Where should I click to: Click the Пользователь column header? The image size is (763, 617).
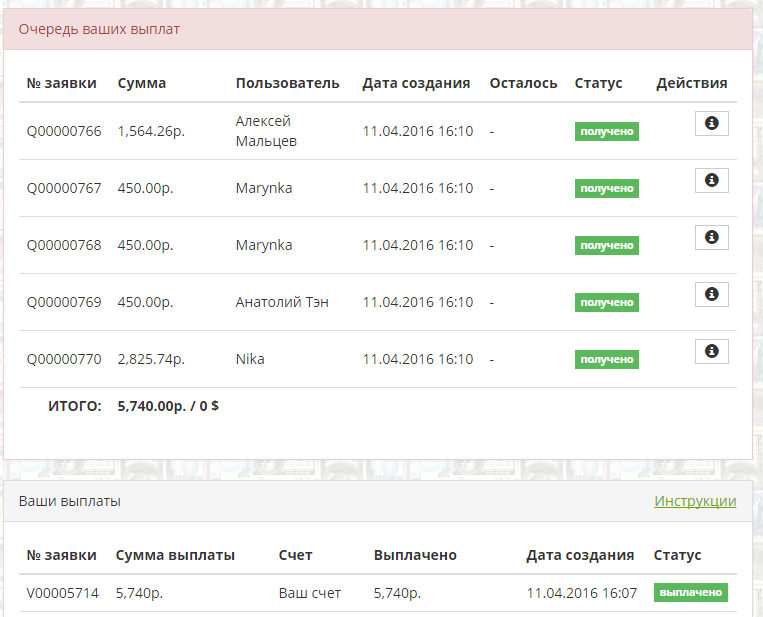tap(287, 83)
